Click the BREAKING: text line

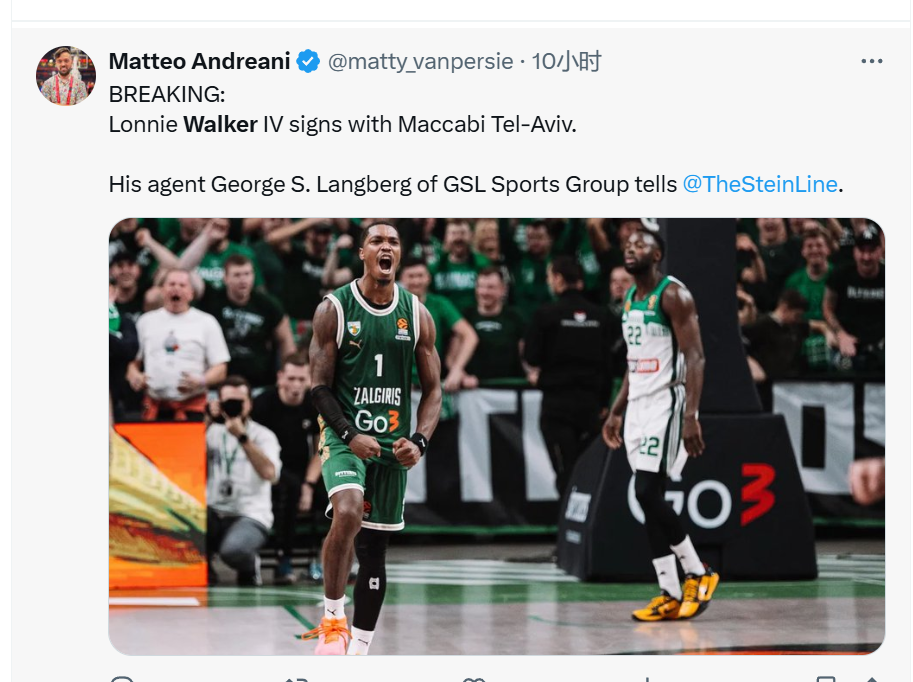(167, 94)
